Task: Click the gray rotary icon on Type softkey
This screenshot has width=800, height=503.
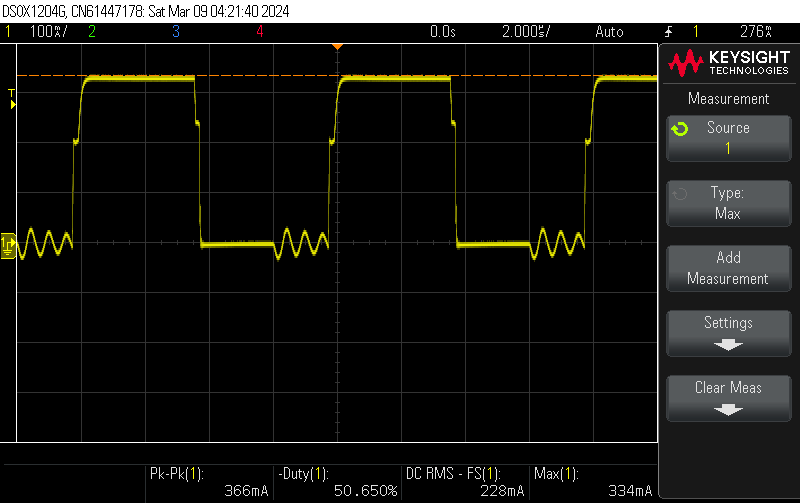Action: pos(680,194)
